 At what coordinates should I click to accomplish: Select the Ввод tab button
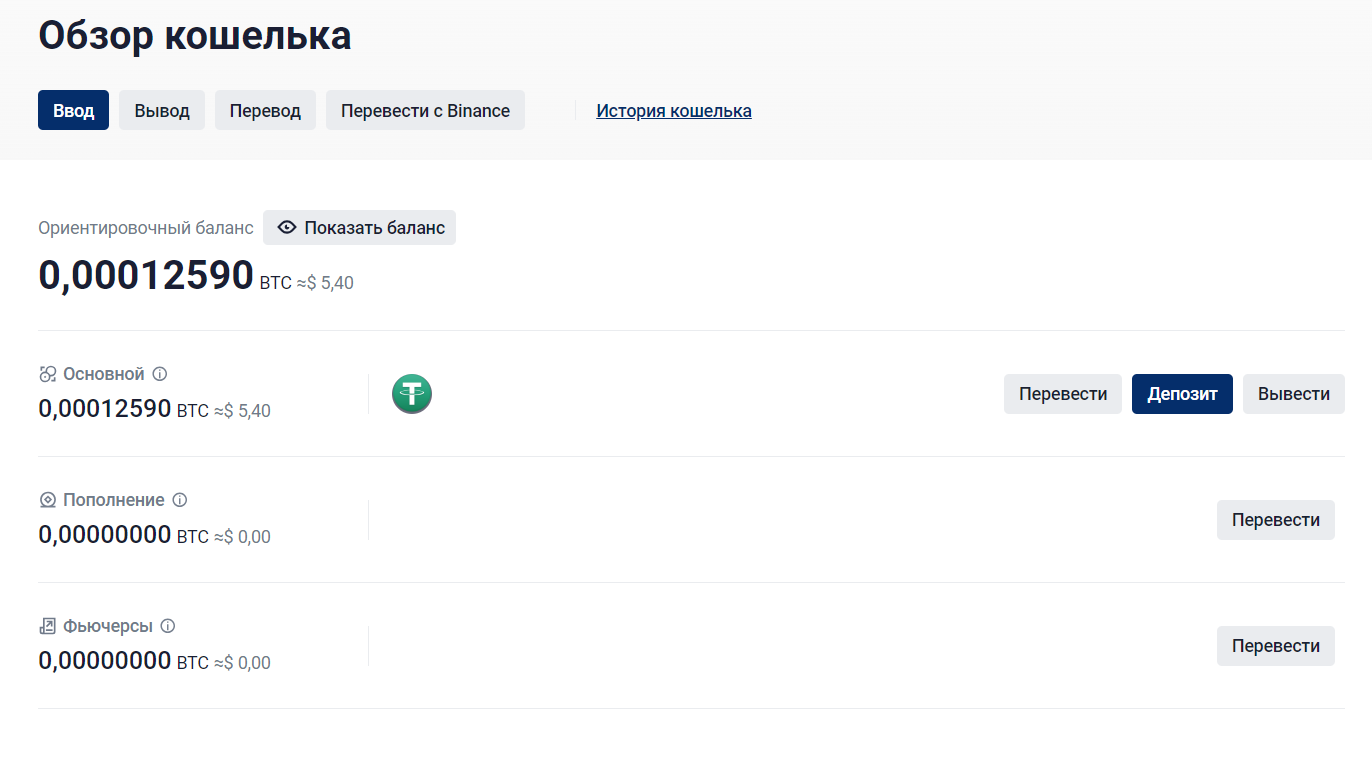point(73,110)
